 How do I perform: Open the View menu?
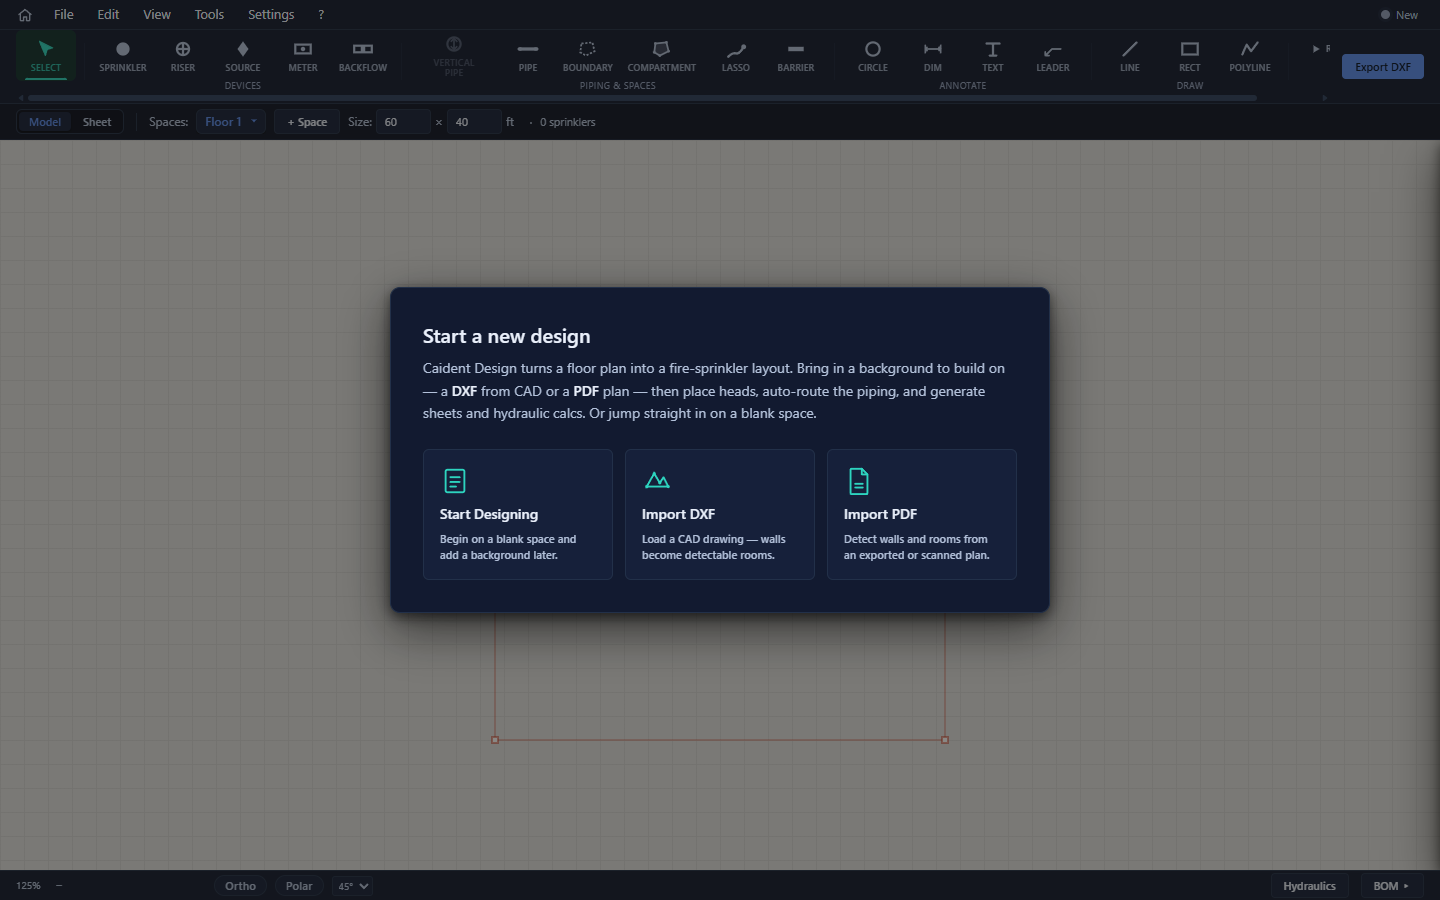pyautogui.click(x=157, y=15)
